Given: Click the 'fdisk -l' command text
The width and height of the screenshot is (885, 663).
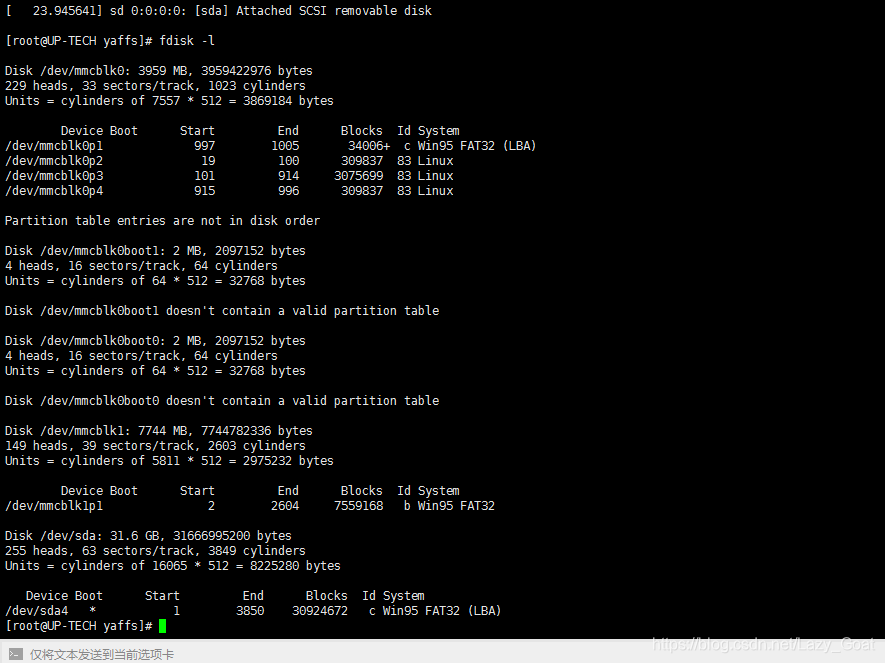Looking at the screenshot, I should point(187,41).
